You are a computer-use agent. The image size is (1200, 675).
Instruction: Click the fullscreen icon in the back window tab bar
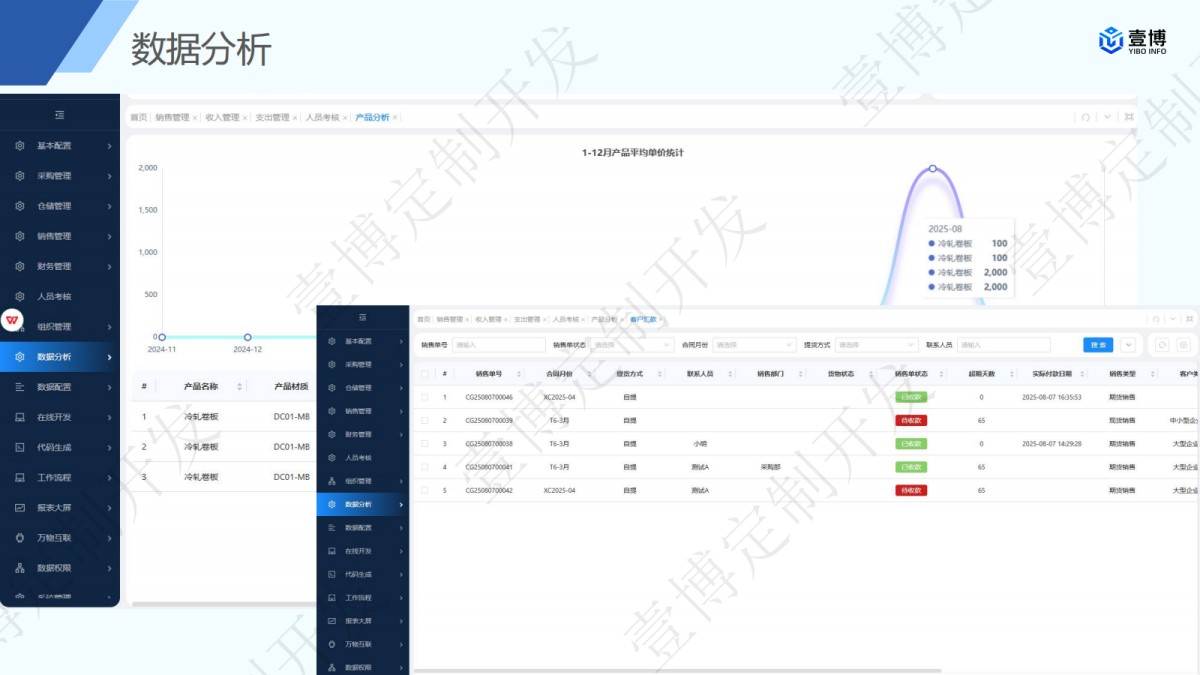click(x=1129, y=117)
